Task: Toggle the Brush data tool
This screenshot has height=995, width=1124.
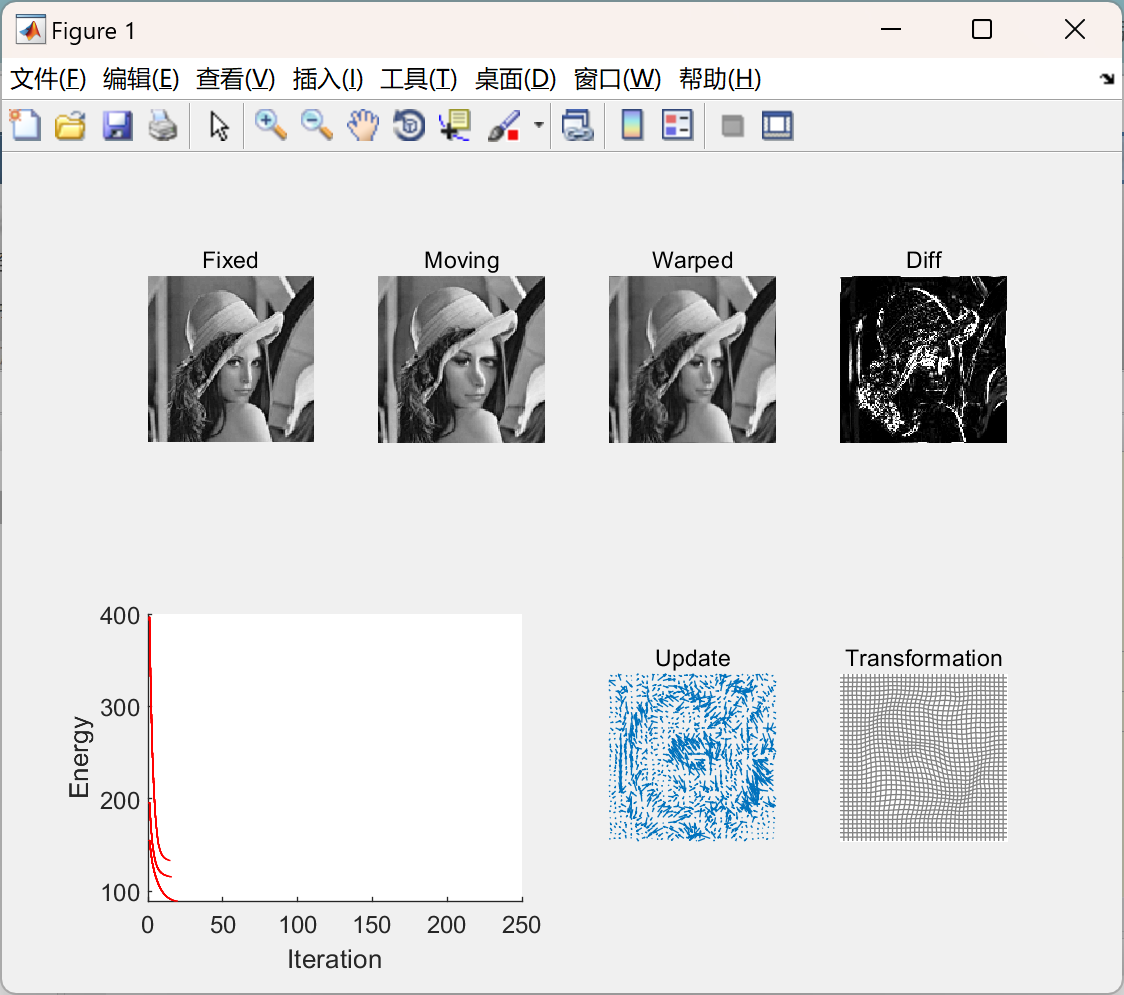Action: click(x=504, y=125)
